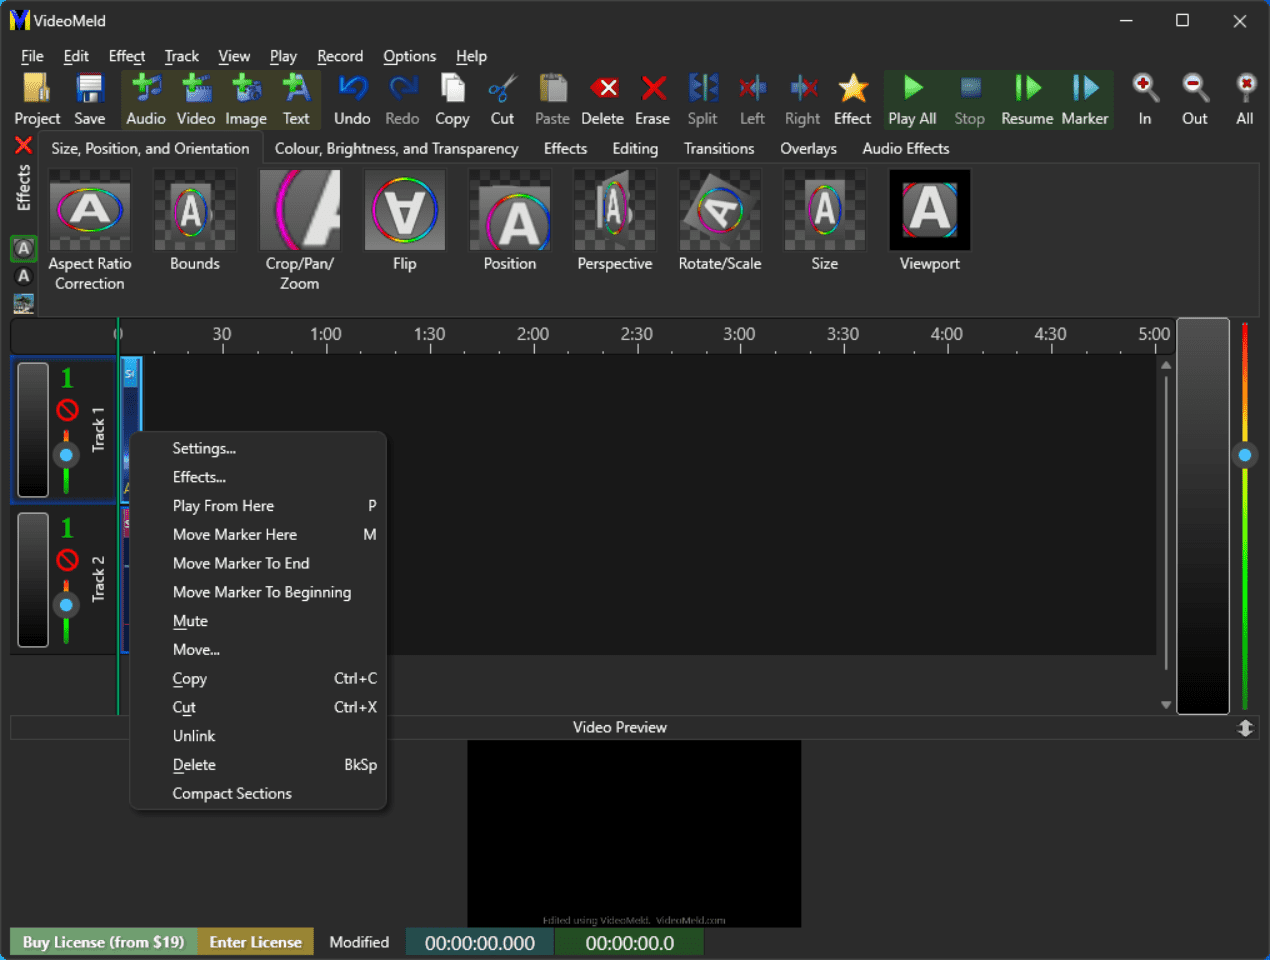The image size is (1270, 960).
Task: Click the Paste toolbar icon
Action: coord(552,99)
